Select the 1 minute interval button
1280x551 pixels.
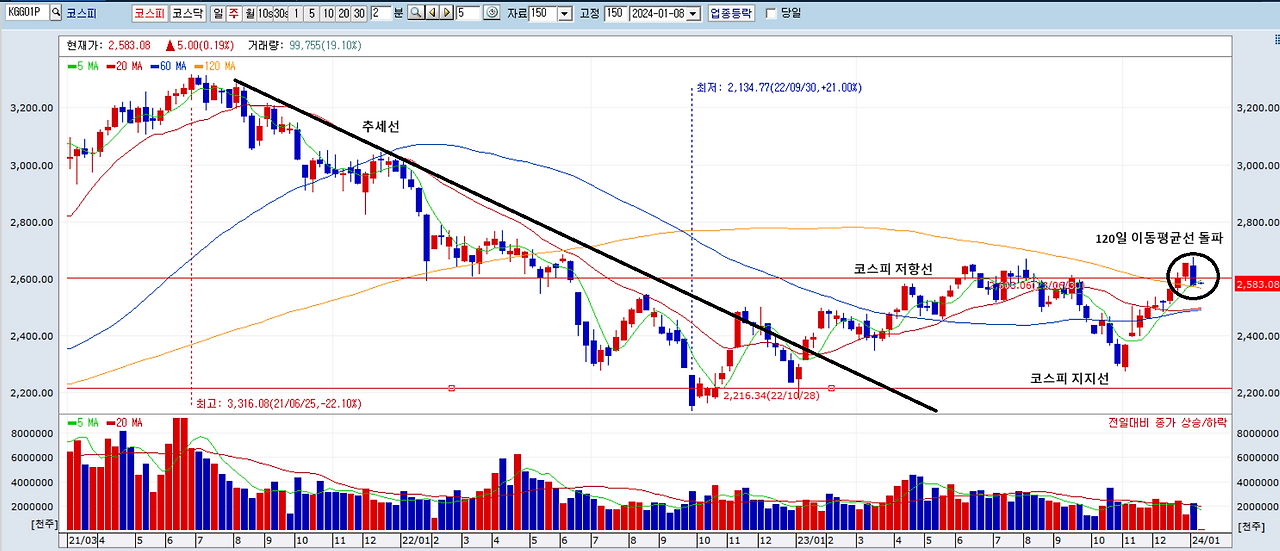coord(296,13)
